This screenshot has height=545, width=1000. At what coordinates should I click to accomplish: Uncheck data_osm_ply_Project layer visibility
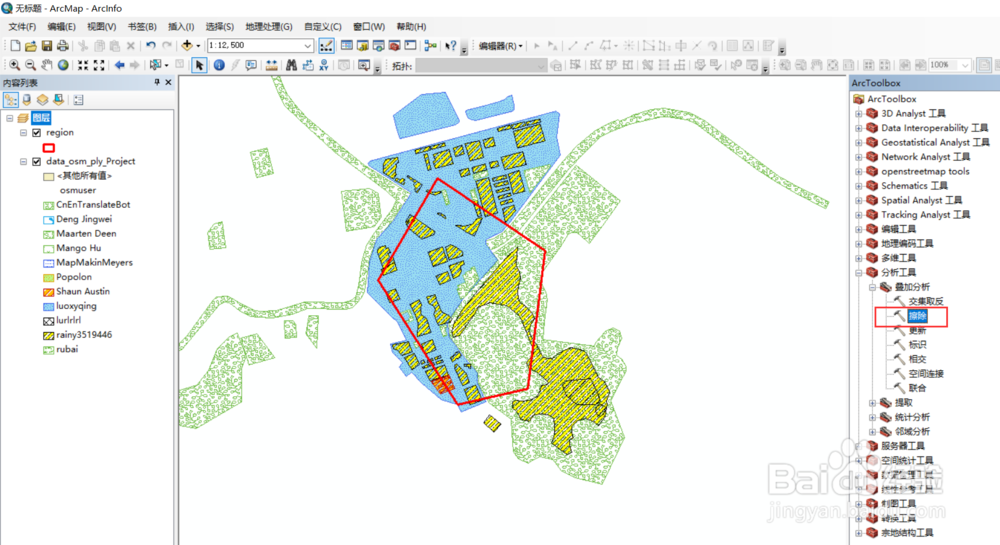coord(36,162)
